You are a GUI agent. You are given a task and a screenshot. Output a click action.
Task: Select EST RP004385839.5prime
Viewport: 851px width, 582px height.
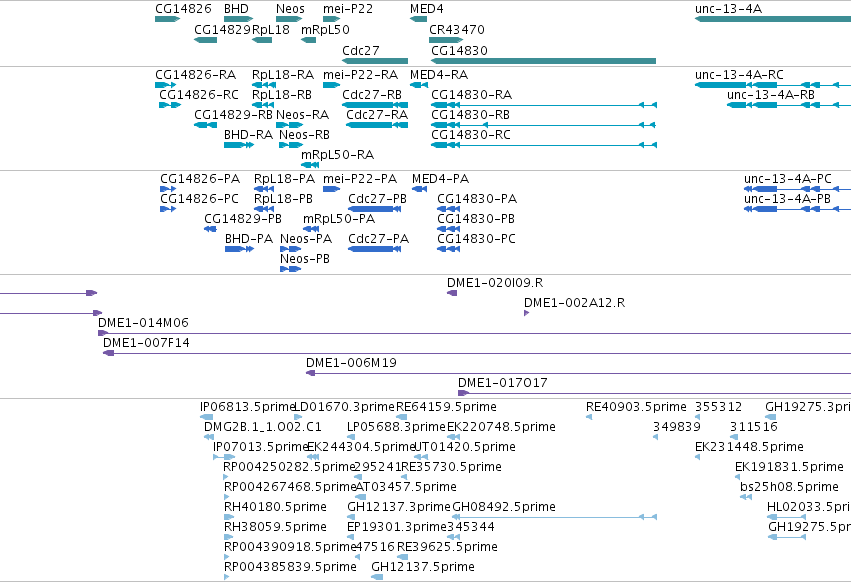227,577
